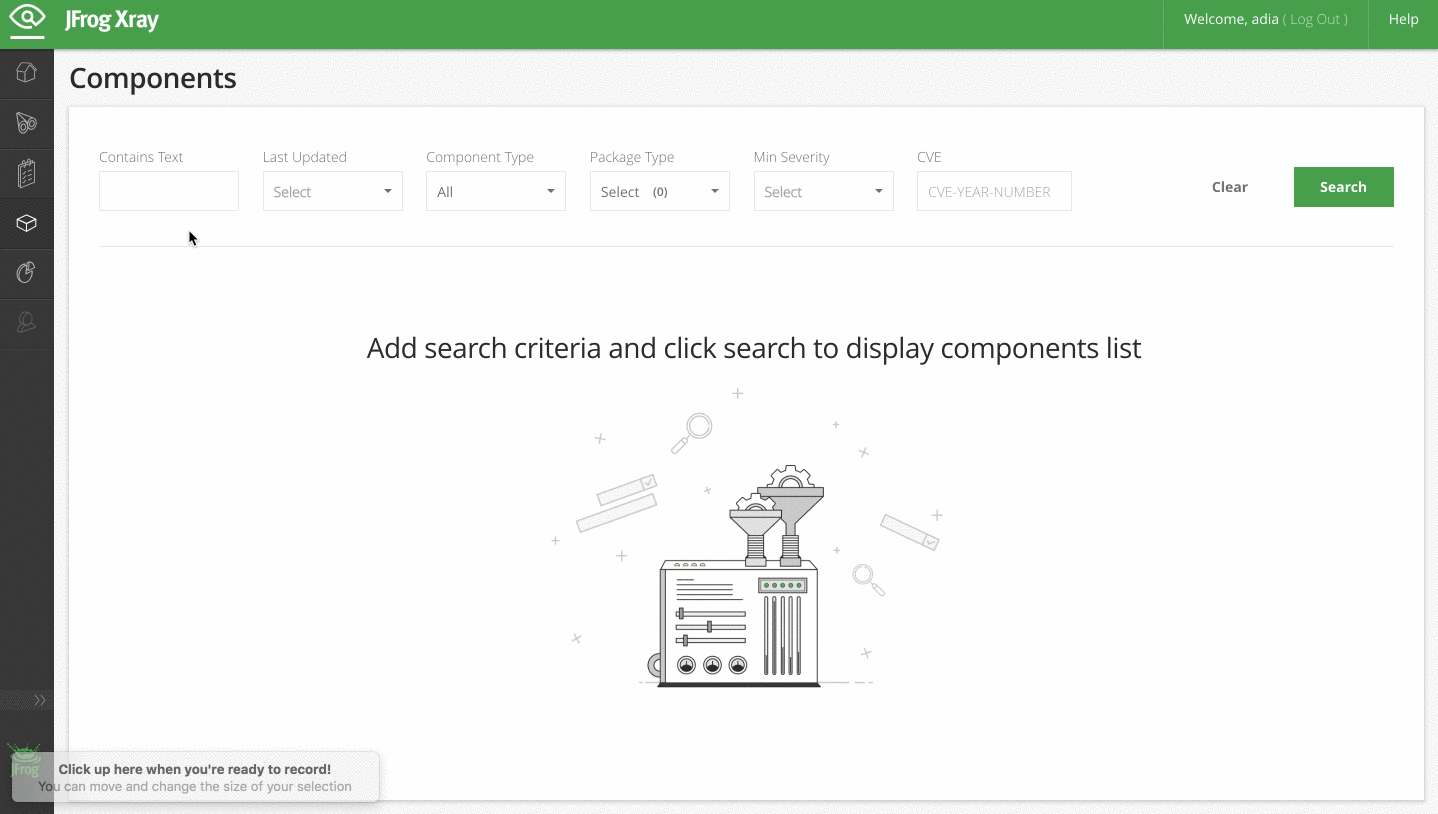Screen dimensions: 1438x814
Task: Select the Watches binoculars icon
Action: click(x=26, y=122)
